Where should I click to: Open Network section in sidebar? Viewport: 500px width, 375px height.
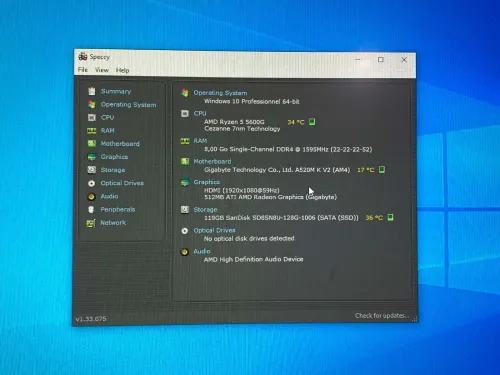coord(113,222)
